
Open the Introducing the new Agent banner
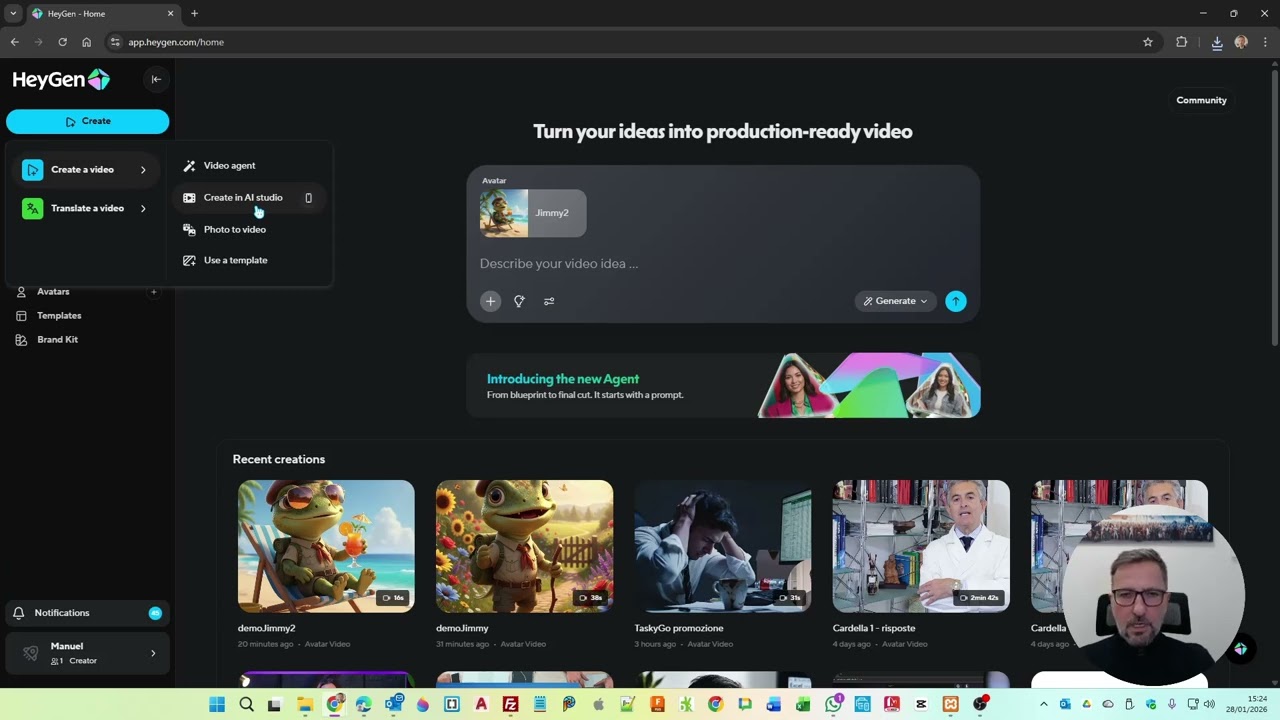point(723,386)
